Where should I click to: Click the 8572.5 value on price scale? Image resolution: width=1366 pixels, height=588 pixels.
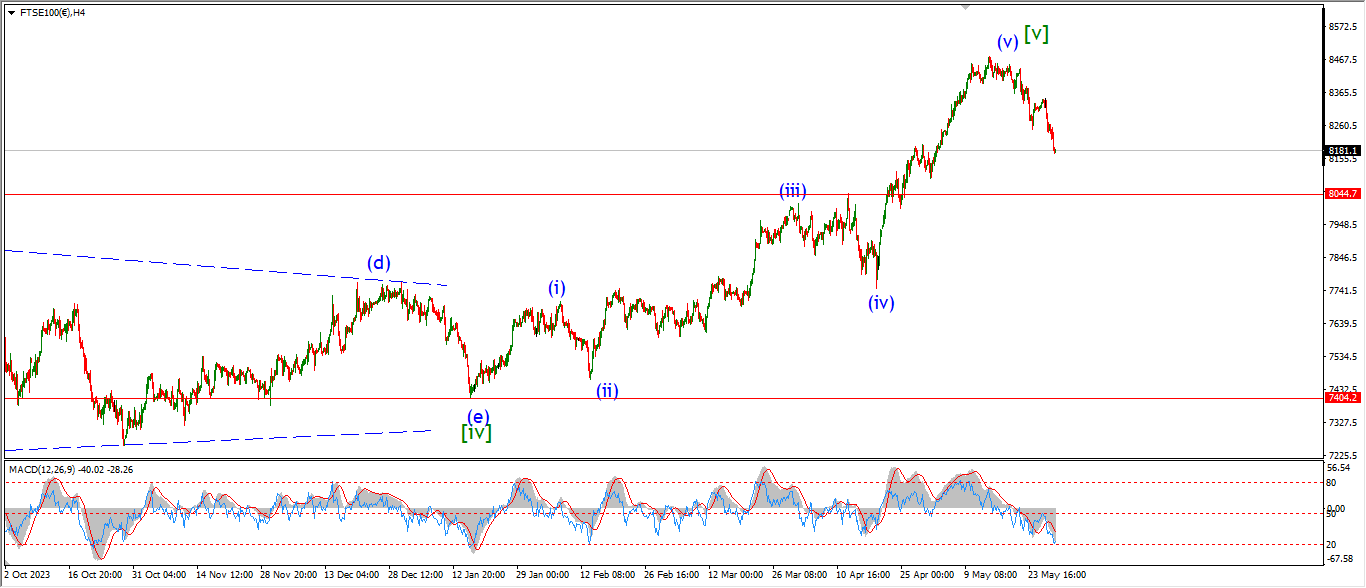pyautogui.click(x=1342, y=26)
